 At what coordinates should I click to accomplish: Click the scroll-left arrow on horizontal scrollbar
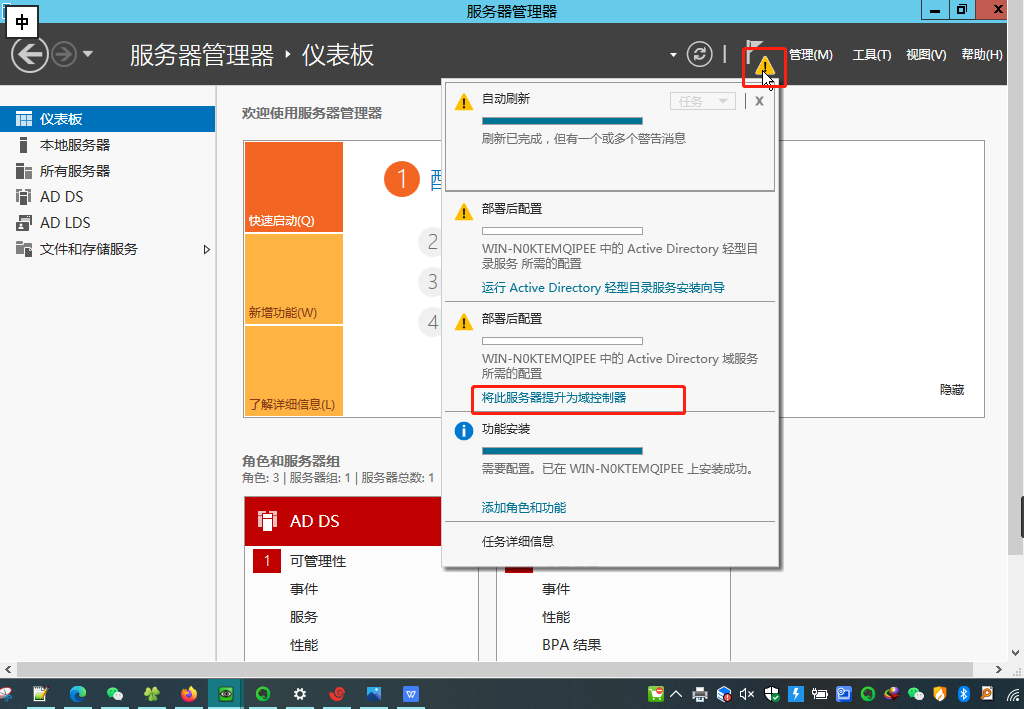(x=8, y=669)
